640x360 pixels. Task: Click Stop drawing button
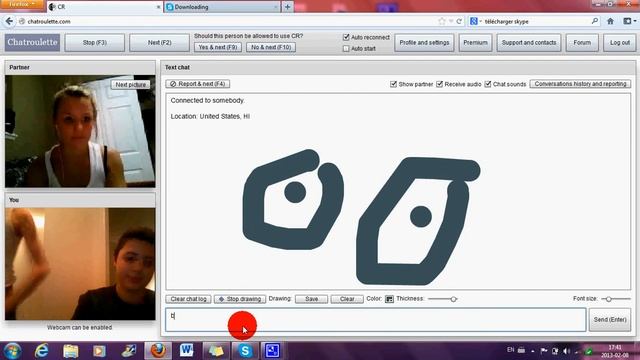point(240,299)
